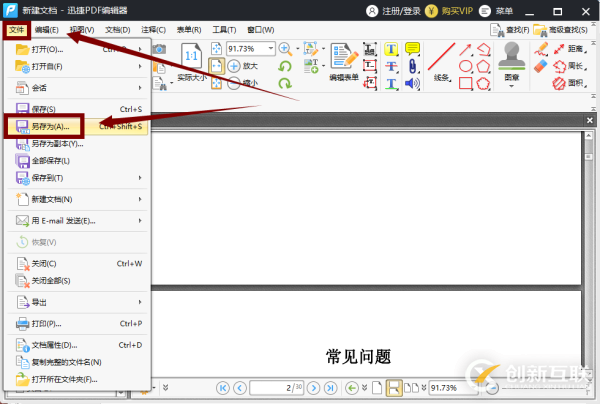
Task: Open the 文件 menu
Action: [16, 30]
